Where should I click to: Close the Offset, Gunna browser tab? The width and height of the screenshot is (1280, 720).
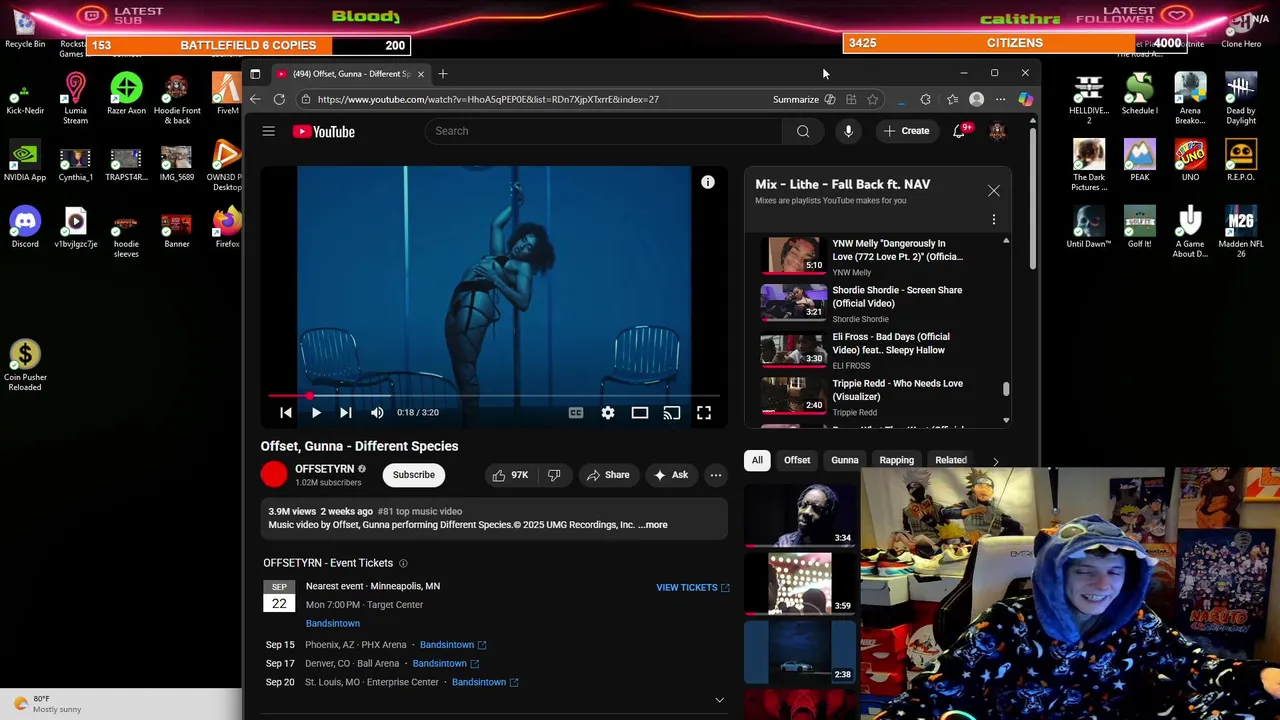click(x=420, y=74)
